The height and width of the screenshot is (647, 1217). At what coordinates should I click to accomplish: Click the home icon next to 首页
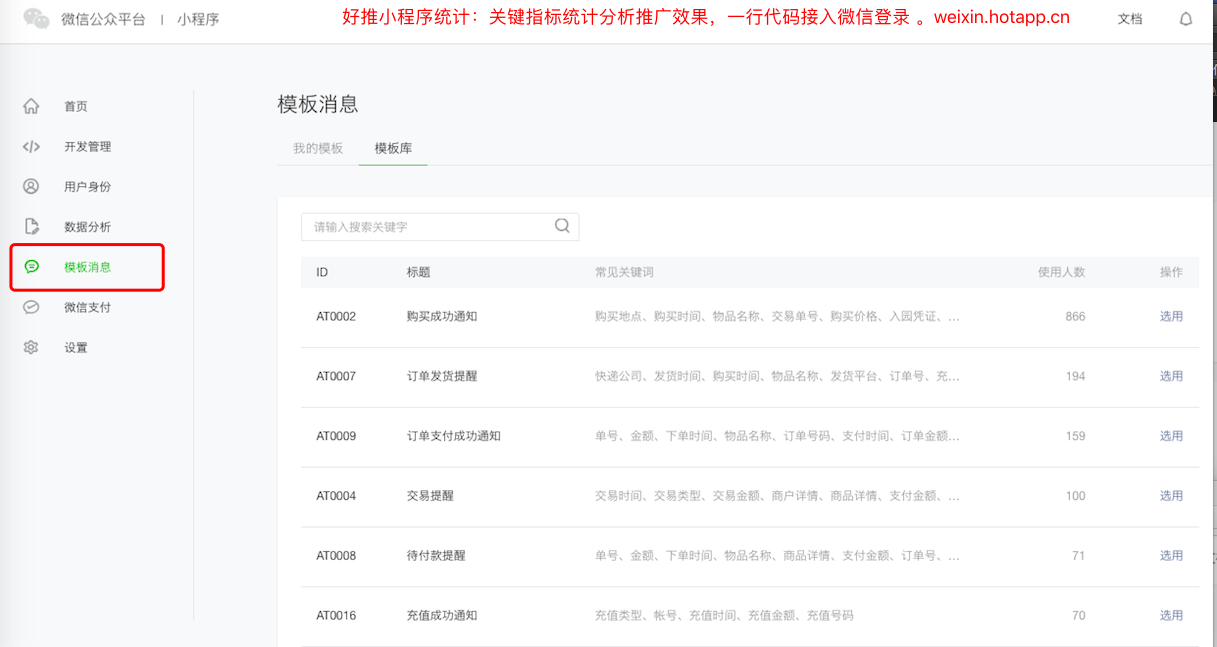point(31,106)
